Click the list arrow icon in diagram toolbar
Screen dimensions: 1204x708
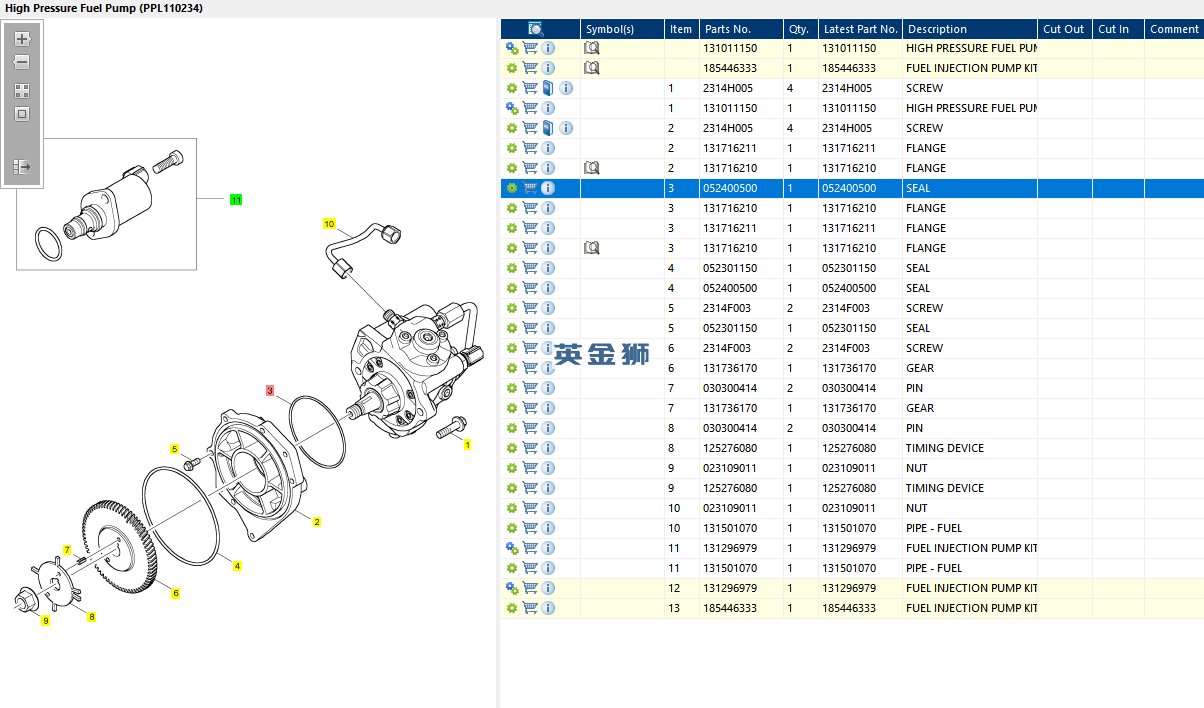click(22, 167)
